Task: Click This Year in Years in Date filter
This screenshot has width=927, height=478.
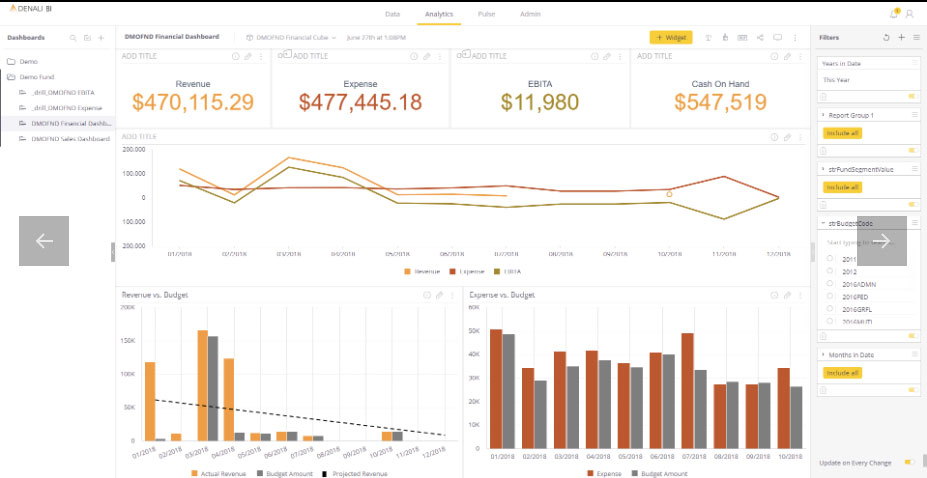Action: (837, 80)
